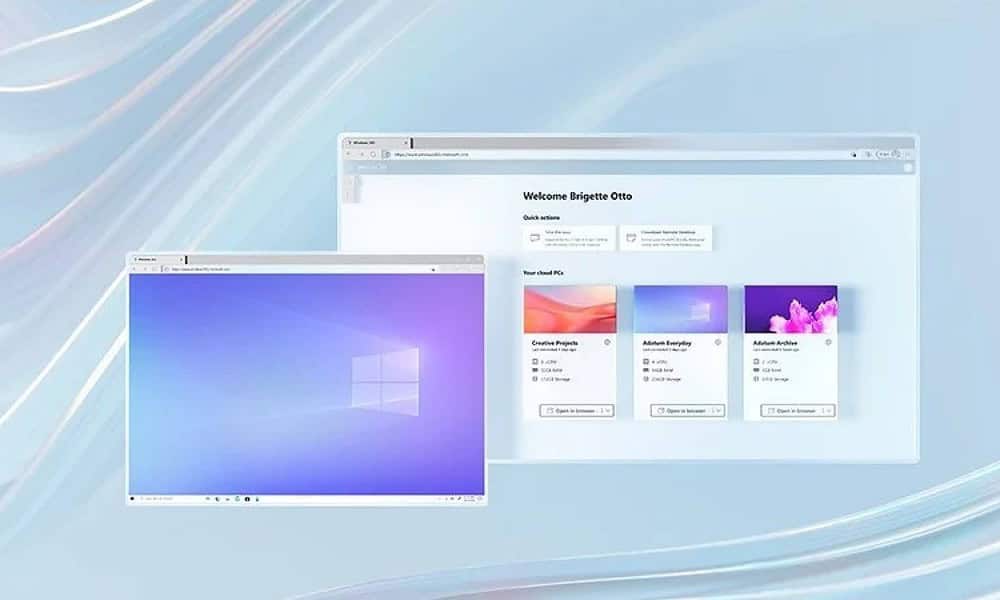Select the smaller window's browser tab
This screenshot has width=1000, height=600.
(x=145, y=259)
